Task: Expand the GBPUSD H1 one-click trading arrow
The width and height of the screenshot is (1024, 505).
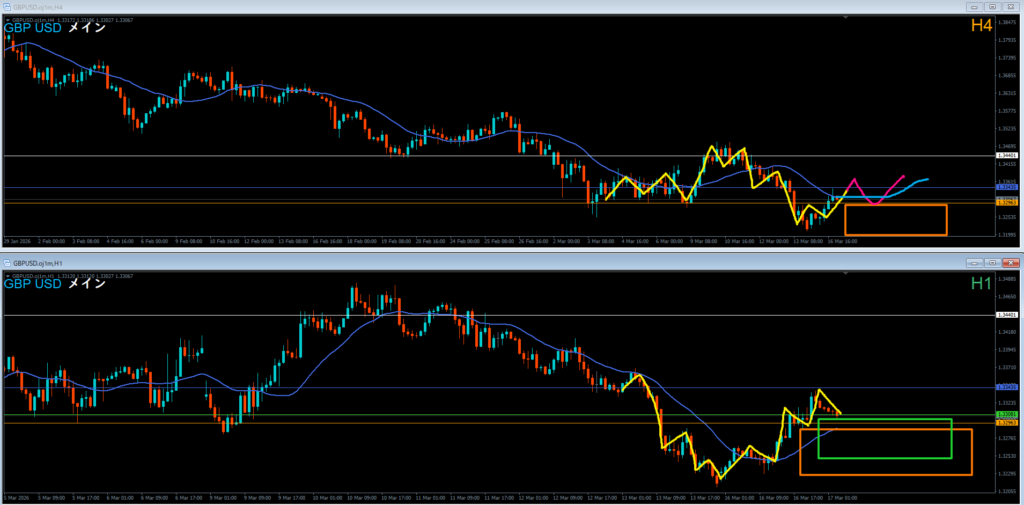Action: 8,273
